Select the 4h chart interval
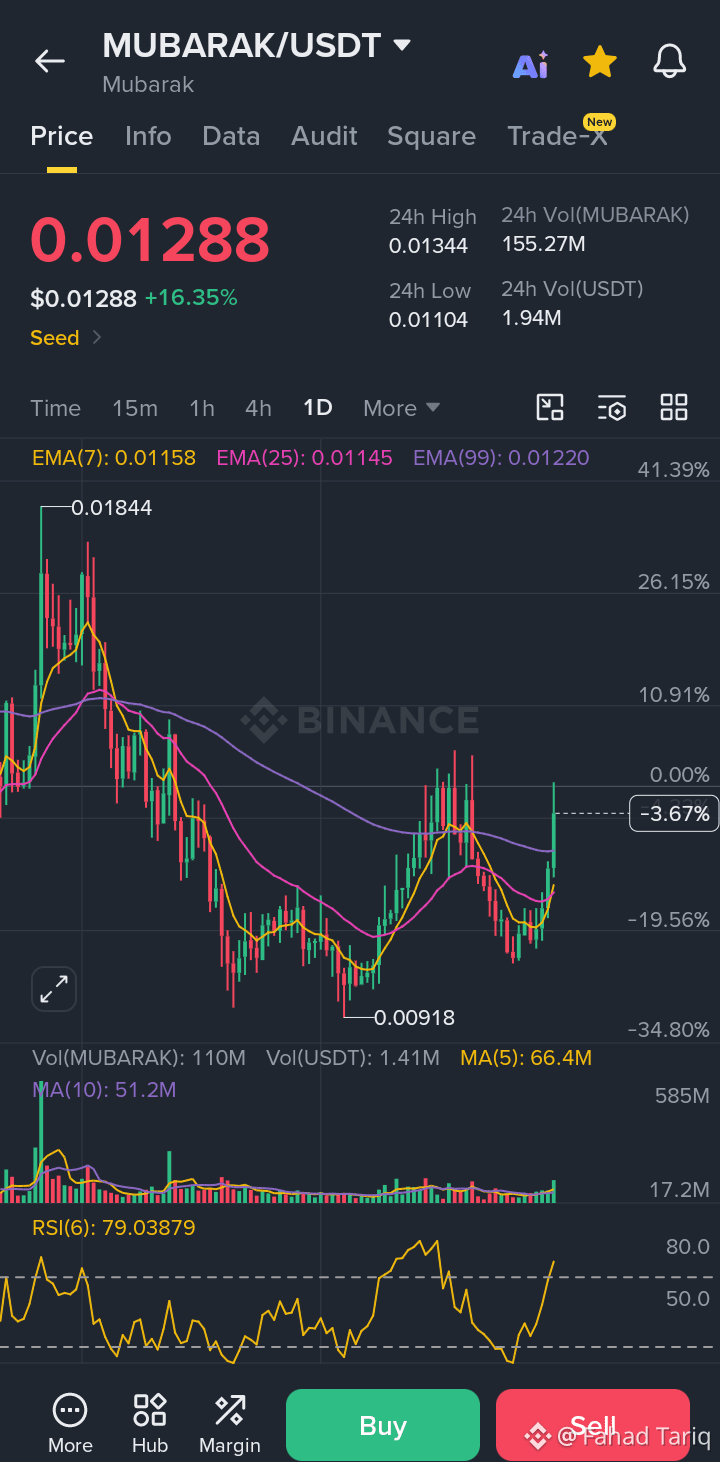Screen dimensions: 720x1462 [x=258, y=408]
